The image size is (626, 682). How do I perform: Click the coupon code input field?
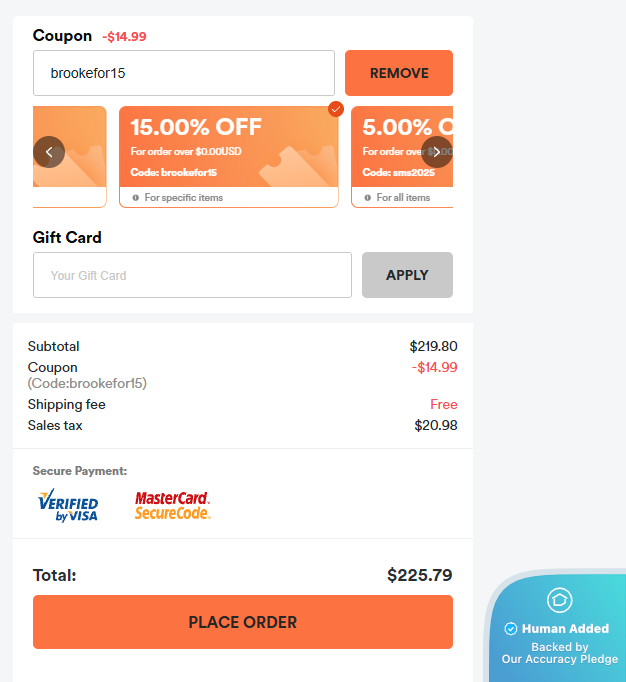(184, 73)
